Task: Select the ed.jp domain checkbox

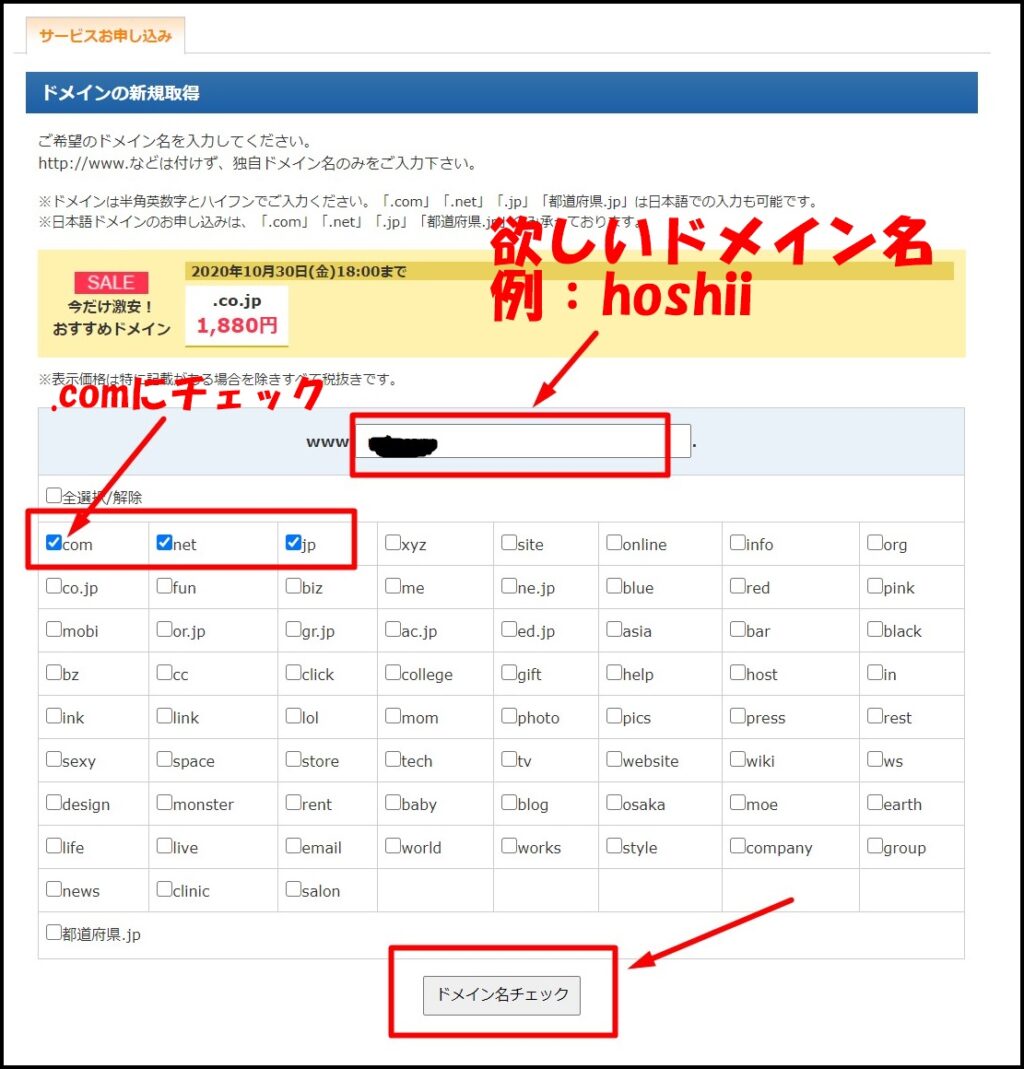Action: 509,629
